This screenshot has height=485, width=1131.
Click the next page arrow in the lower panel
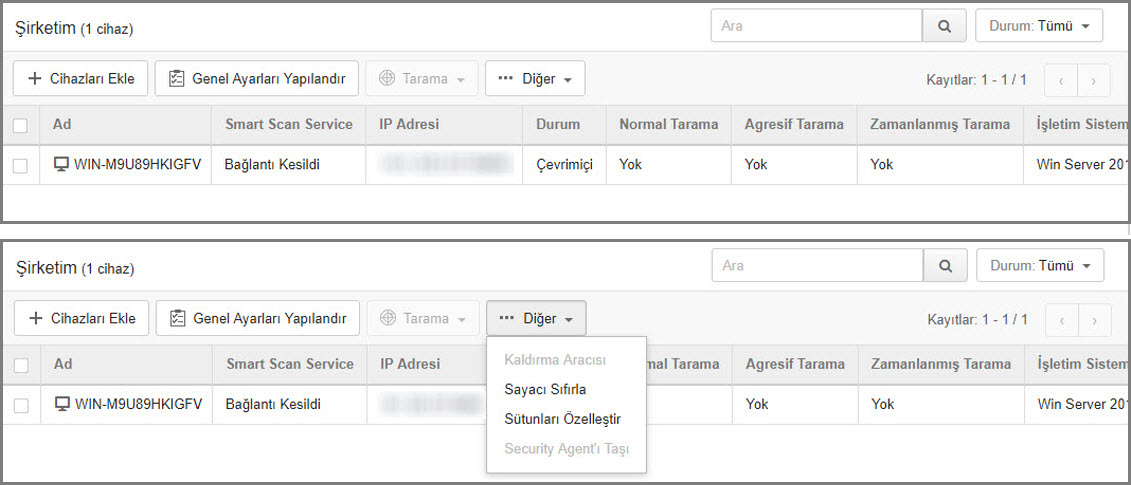click(x=1095, y=320)
